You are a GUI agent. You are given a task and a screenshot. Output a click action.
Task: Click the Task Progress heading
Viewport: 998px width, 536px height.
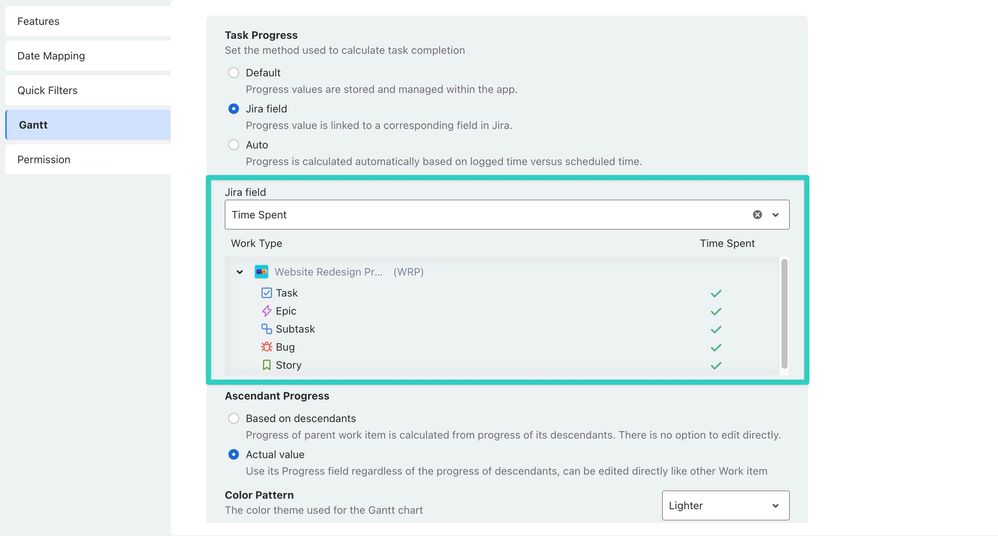coord(261,35)
